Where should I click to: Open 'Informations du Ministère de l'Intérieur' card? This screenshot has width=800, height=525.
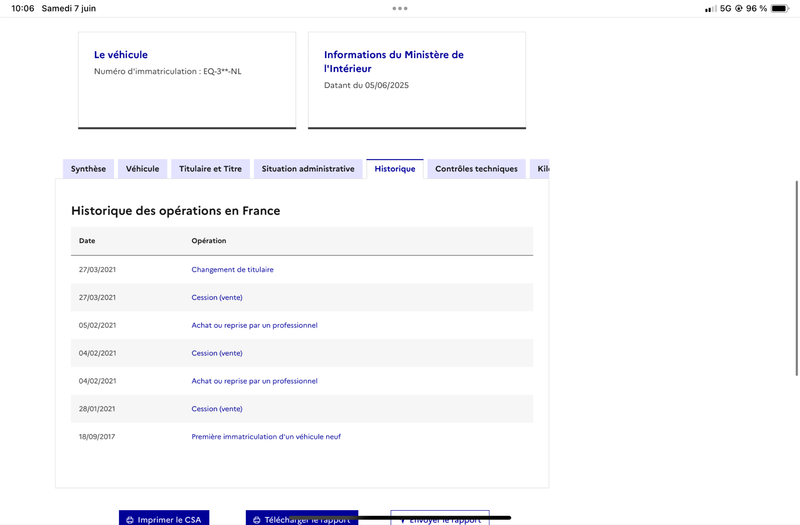pyautogui.click(x=394, y=61)
